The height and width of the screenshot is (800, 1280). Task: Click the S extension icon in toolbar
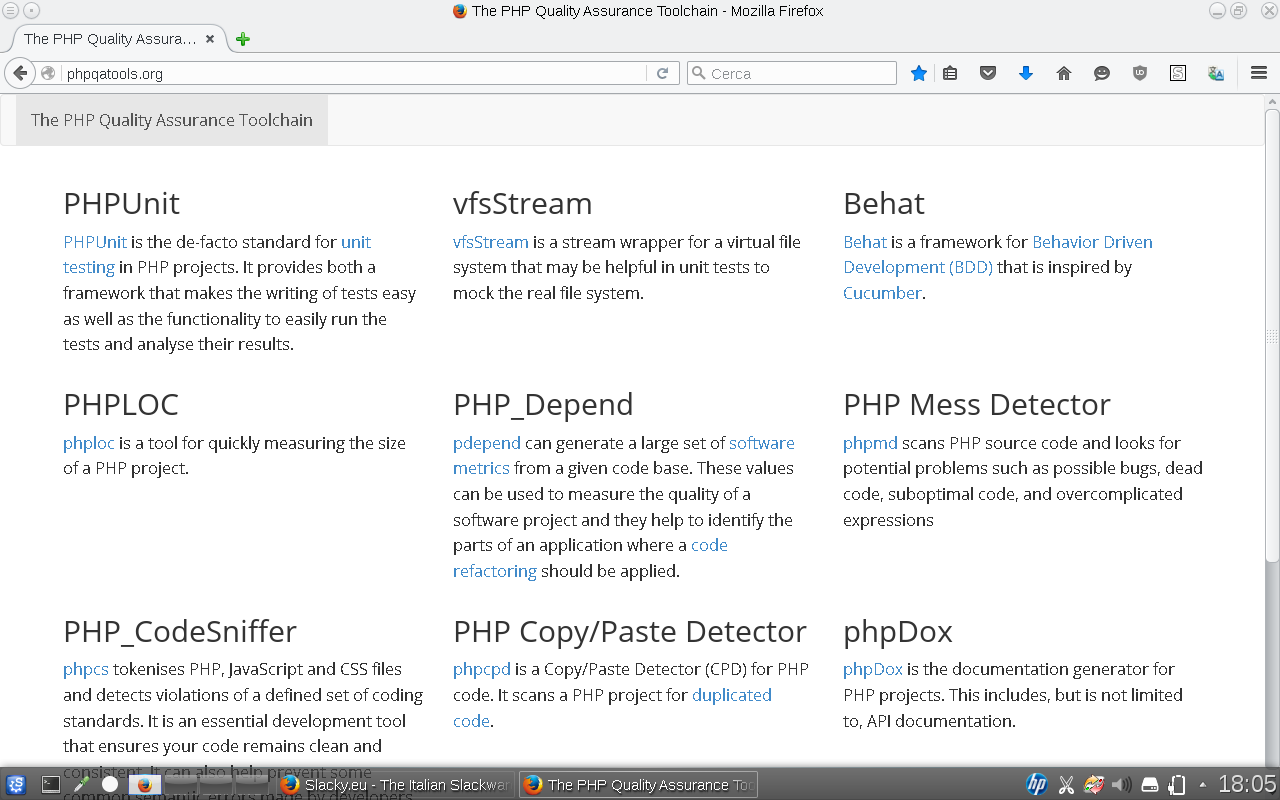pyautogui.click(x=1178, y=73)
